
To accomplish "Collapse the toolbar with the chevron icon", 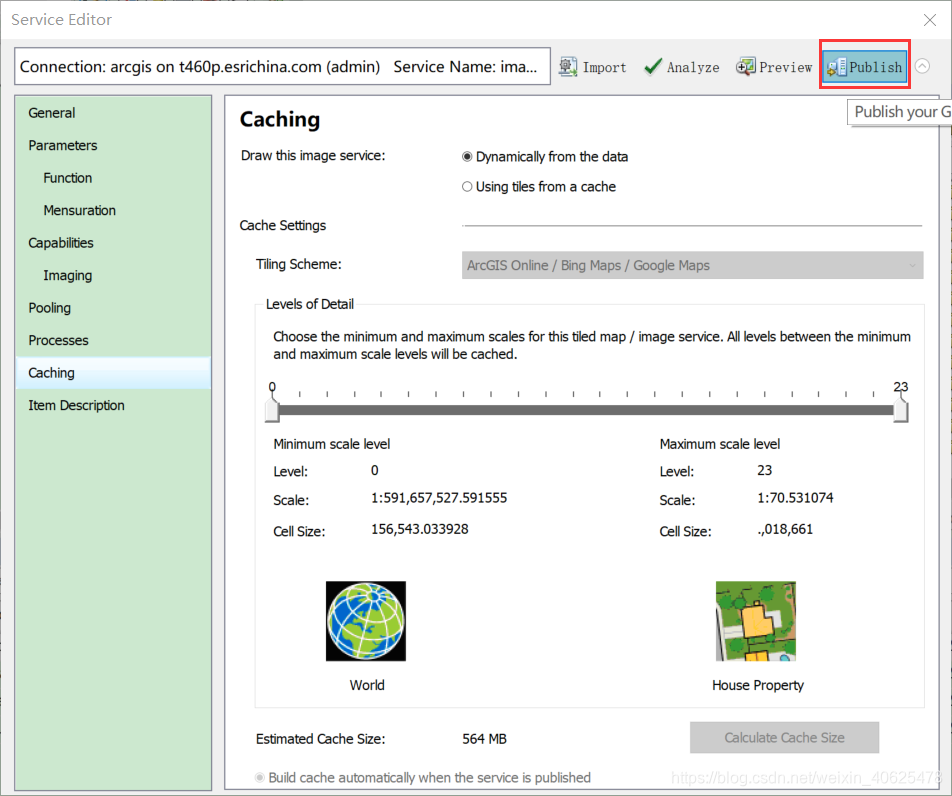I will tap(922, 66).
